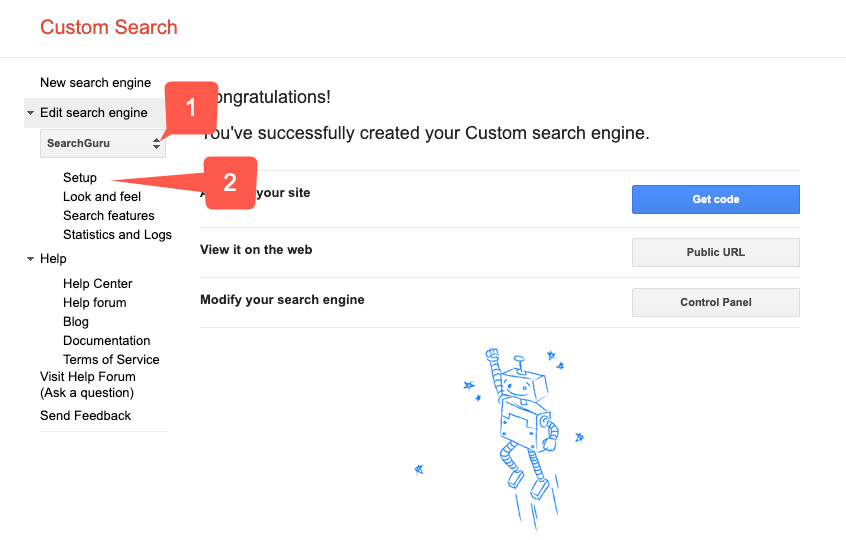This screenshot has width=846, height=540.
Task: Collapse the Edit search engine triangle
Action: click(x=30, y=113)
